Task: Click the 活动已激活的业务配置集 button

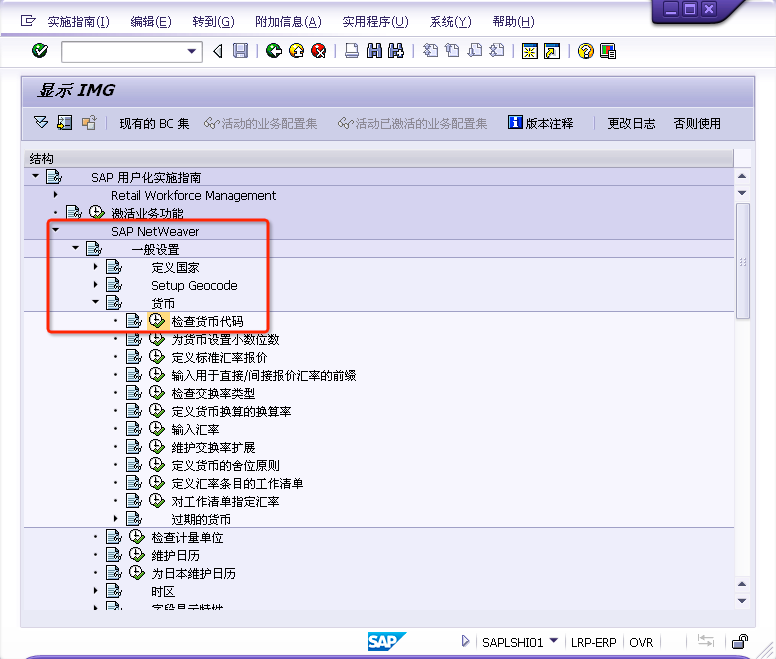Action: click(x=413, y=123)
